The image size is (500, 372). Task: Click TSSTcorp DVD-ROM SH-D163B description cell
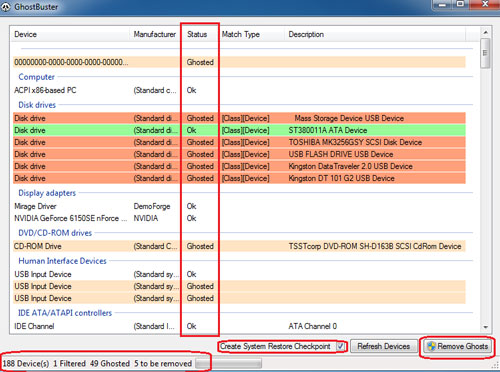pos(375,246)
